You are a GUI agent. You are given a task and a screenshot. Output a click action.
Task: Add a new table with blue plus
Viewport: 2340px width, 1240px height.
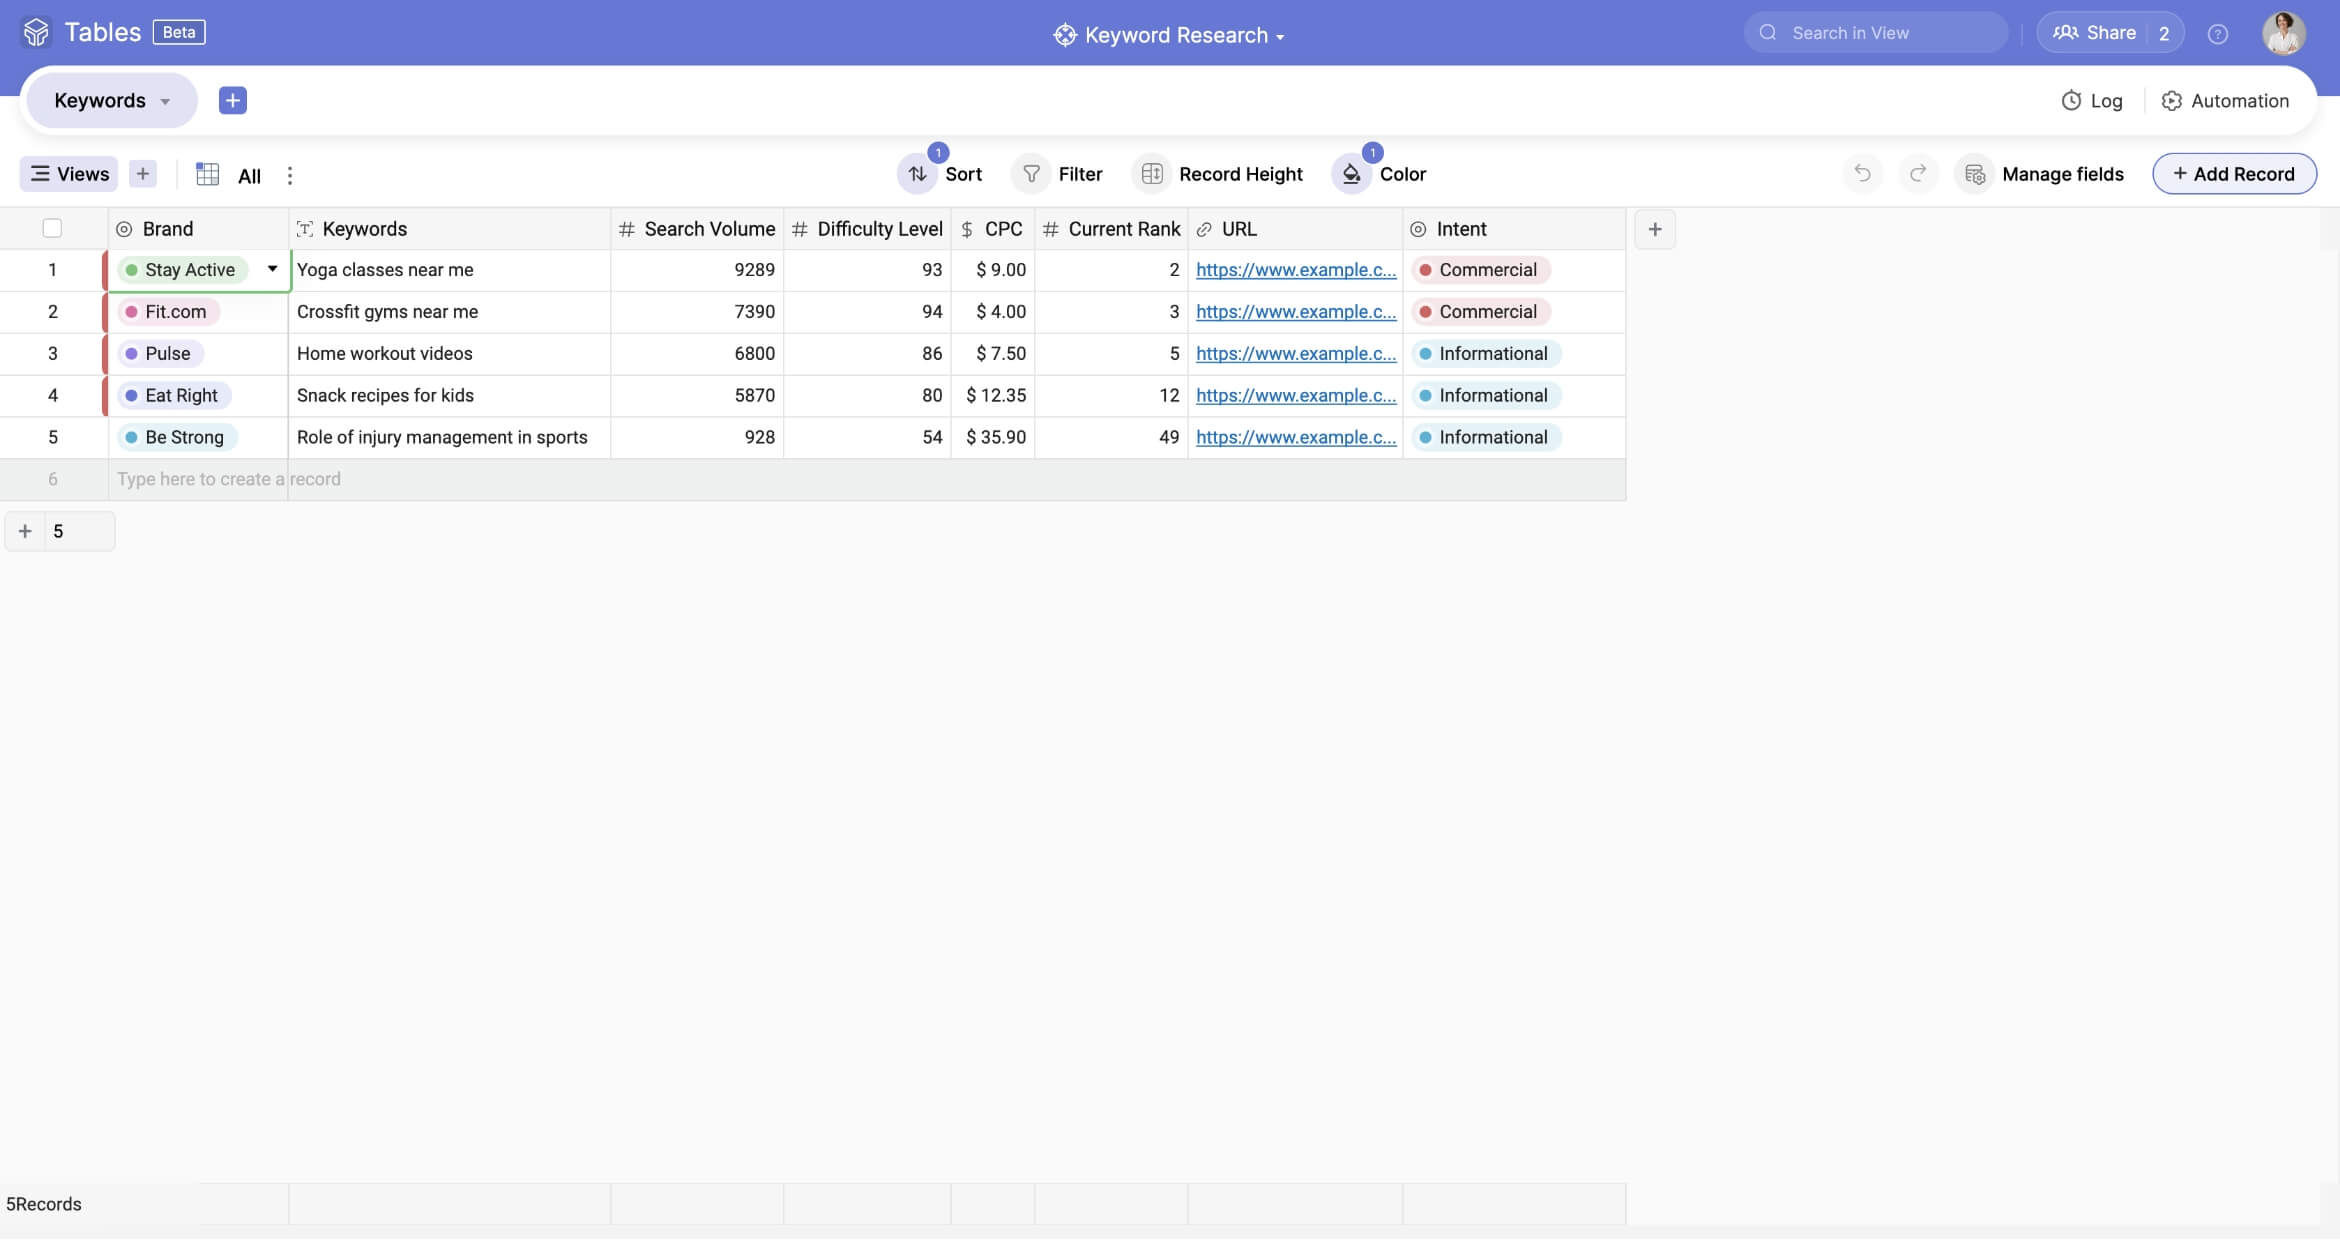coord(232,100)
